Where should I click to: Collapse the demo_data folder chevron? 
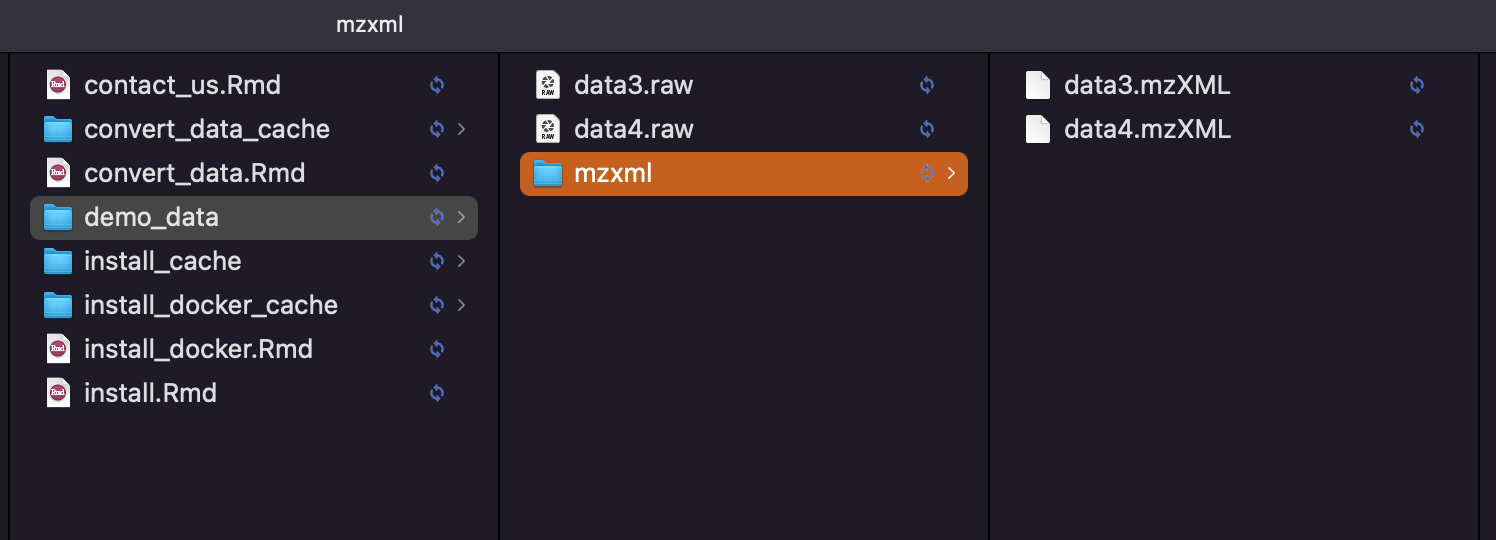(x=461, y=217)
